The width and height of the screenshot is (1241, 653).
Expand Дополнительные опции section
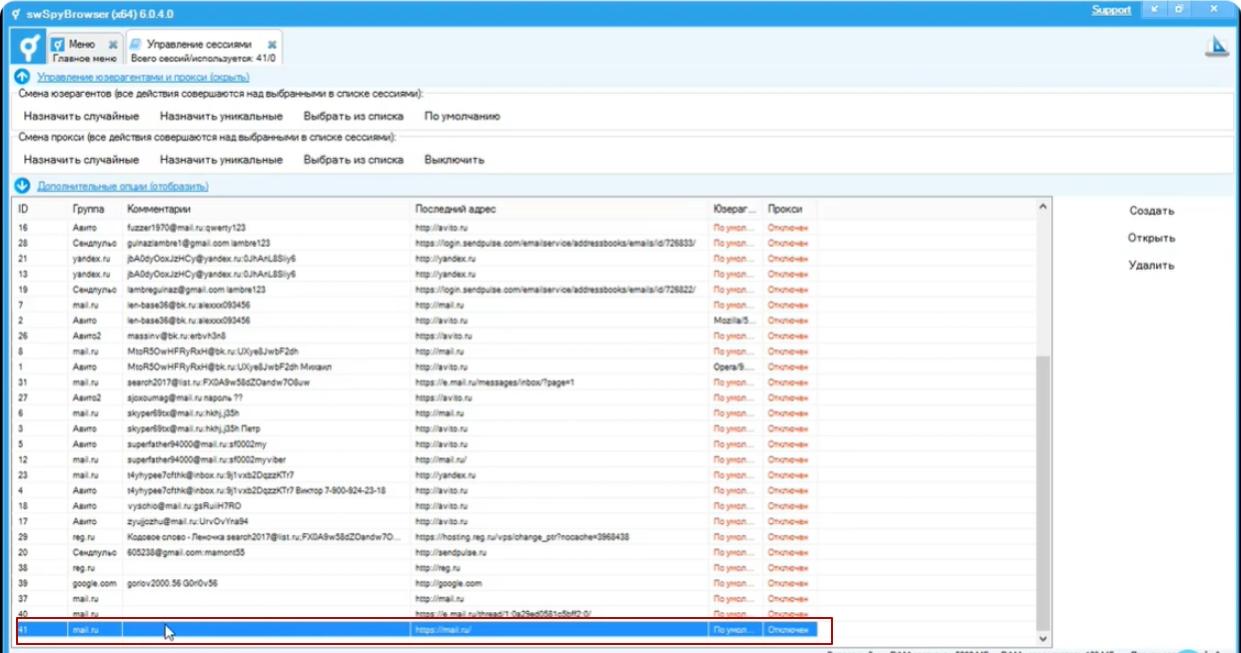(123, 186)
